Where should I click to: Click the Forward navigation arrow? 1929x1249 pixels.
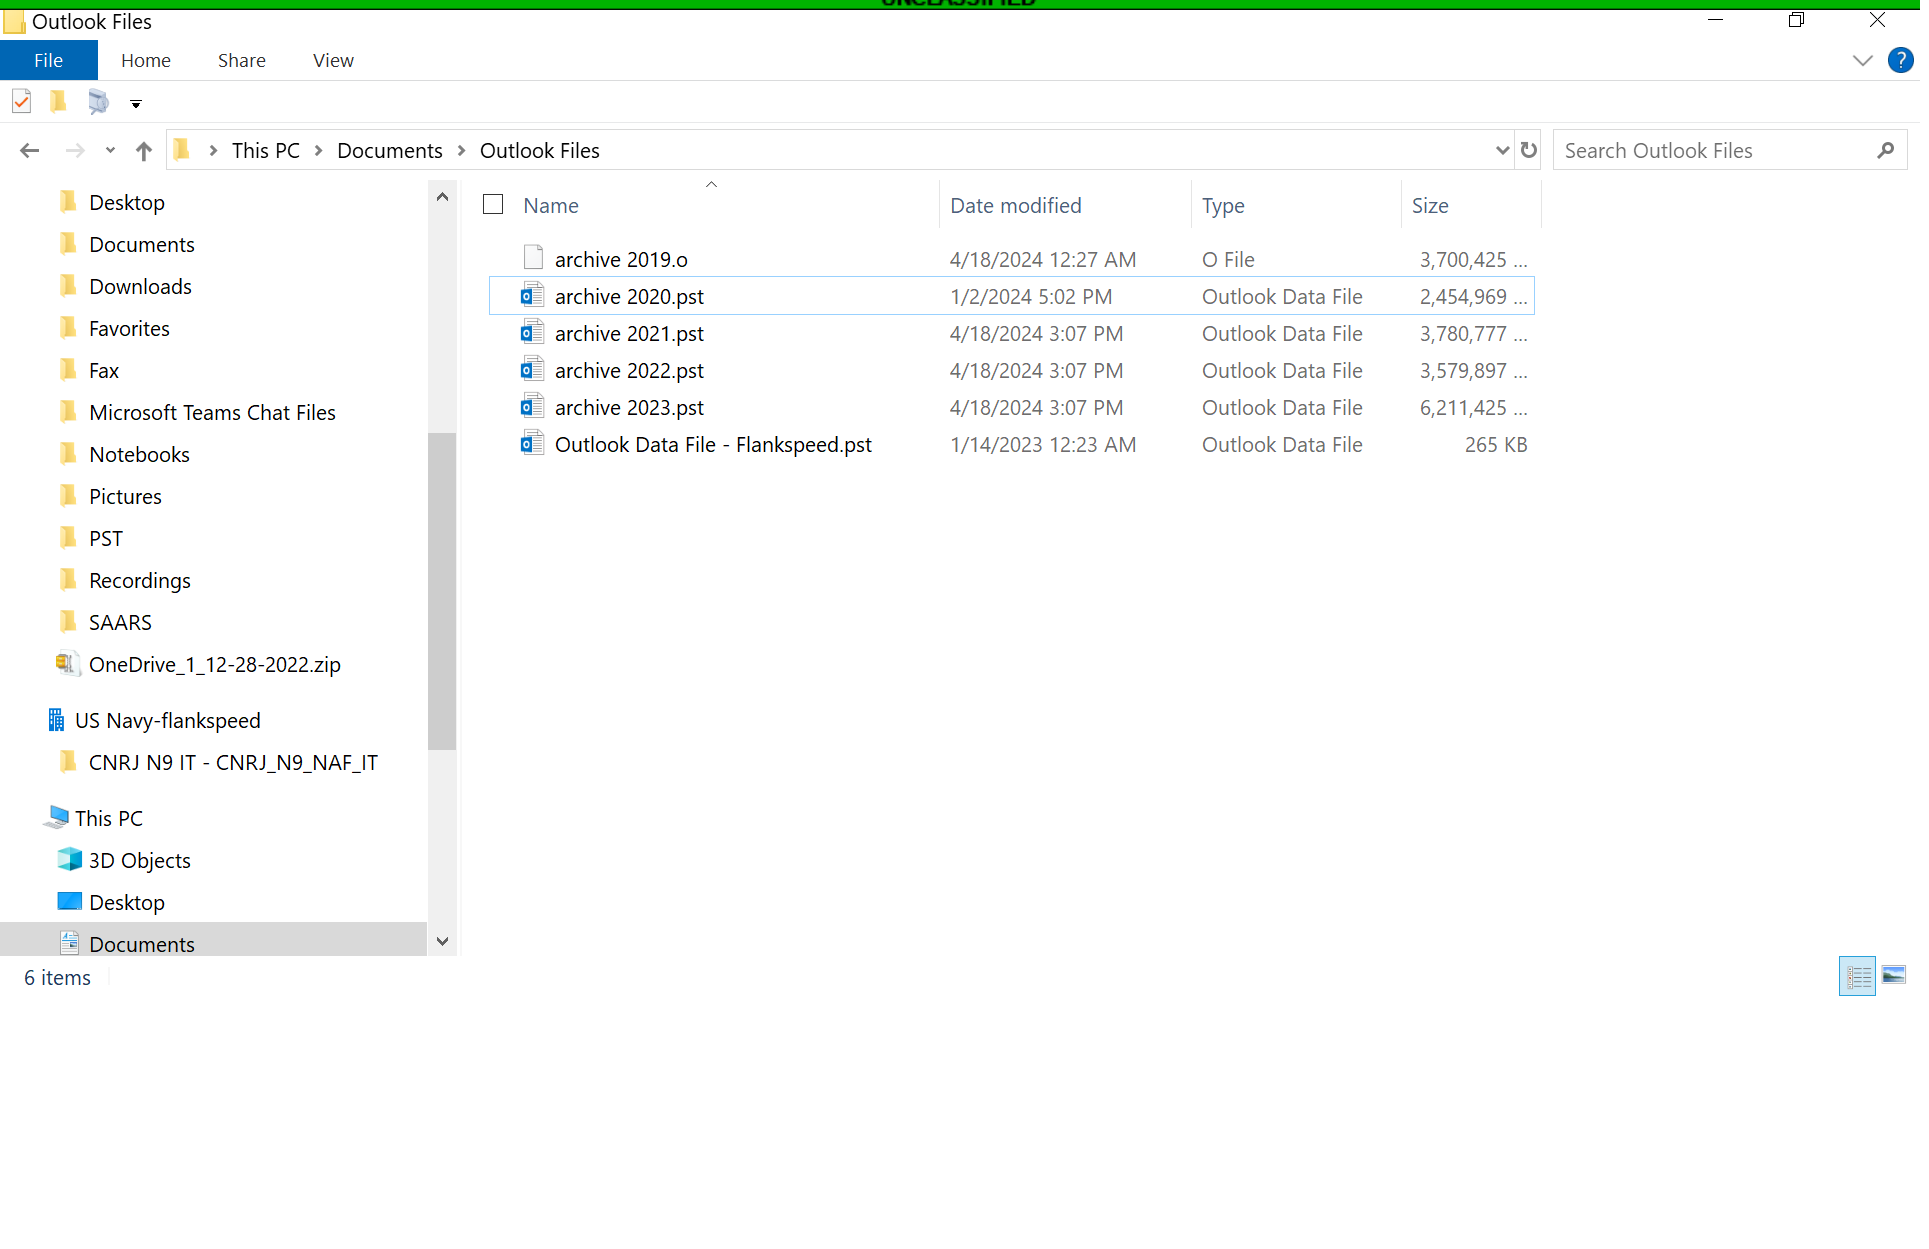tap(75, 151)
